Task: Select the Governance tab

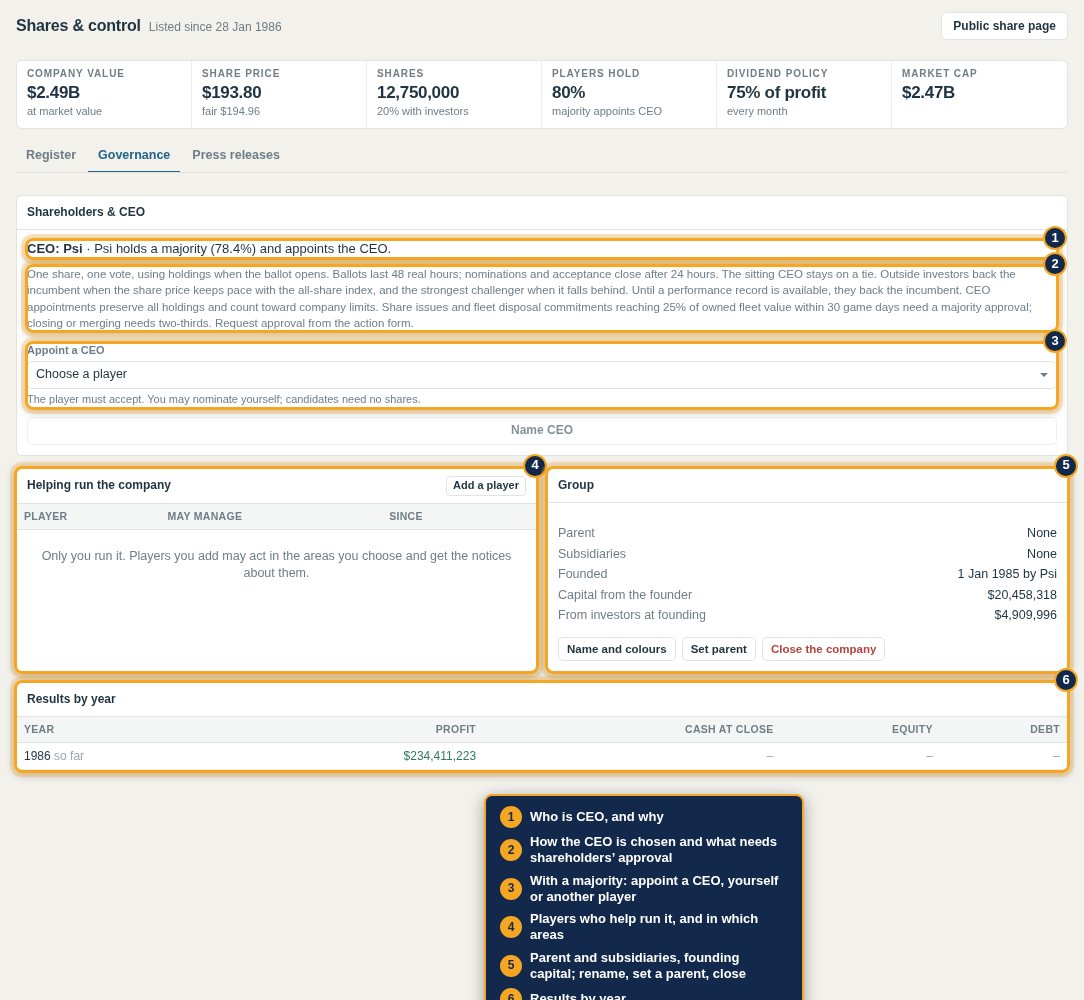Action: coord(134,155)
